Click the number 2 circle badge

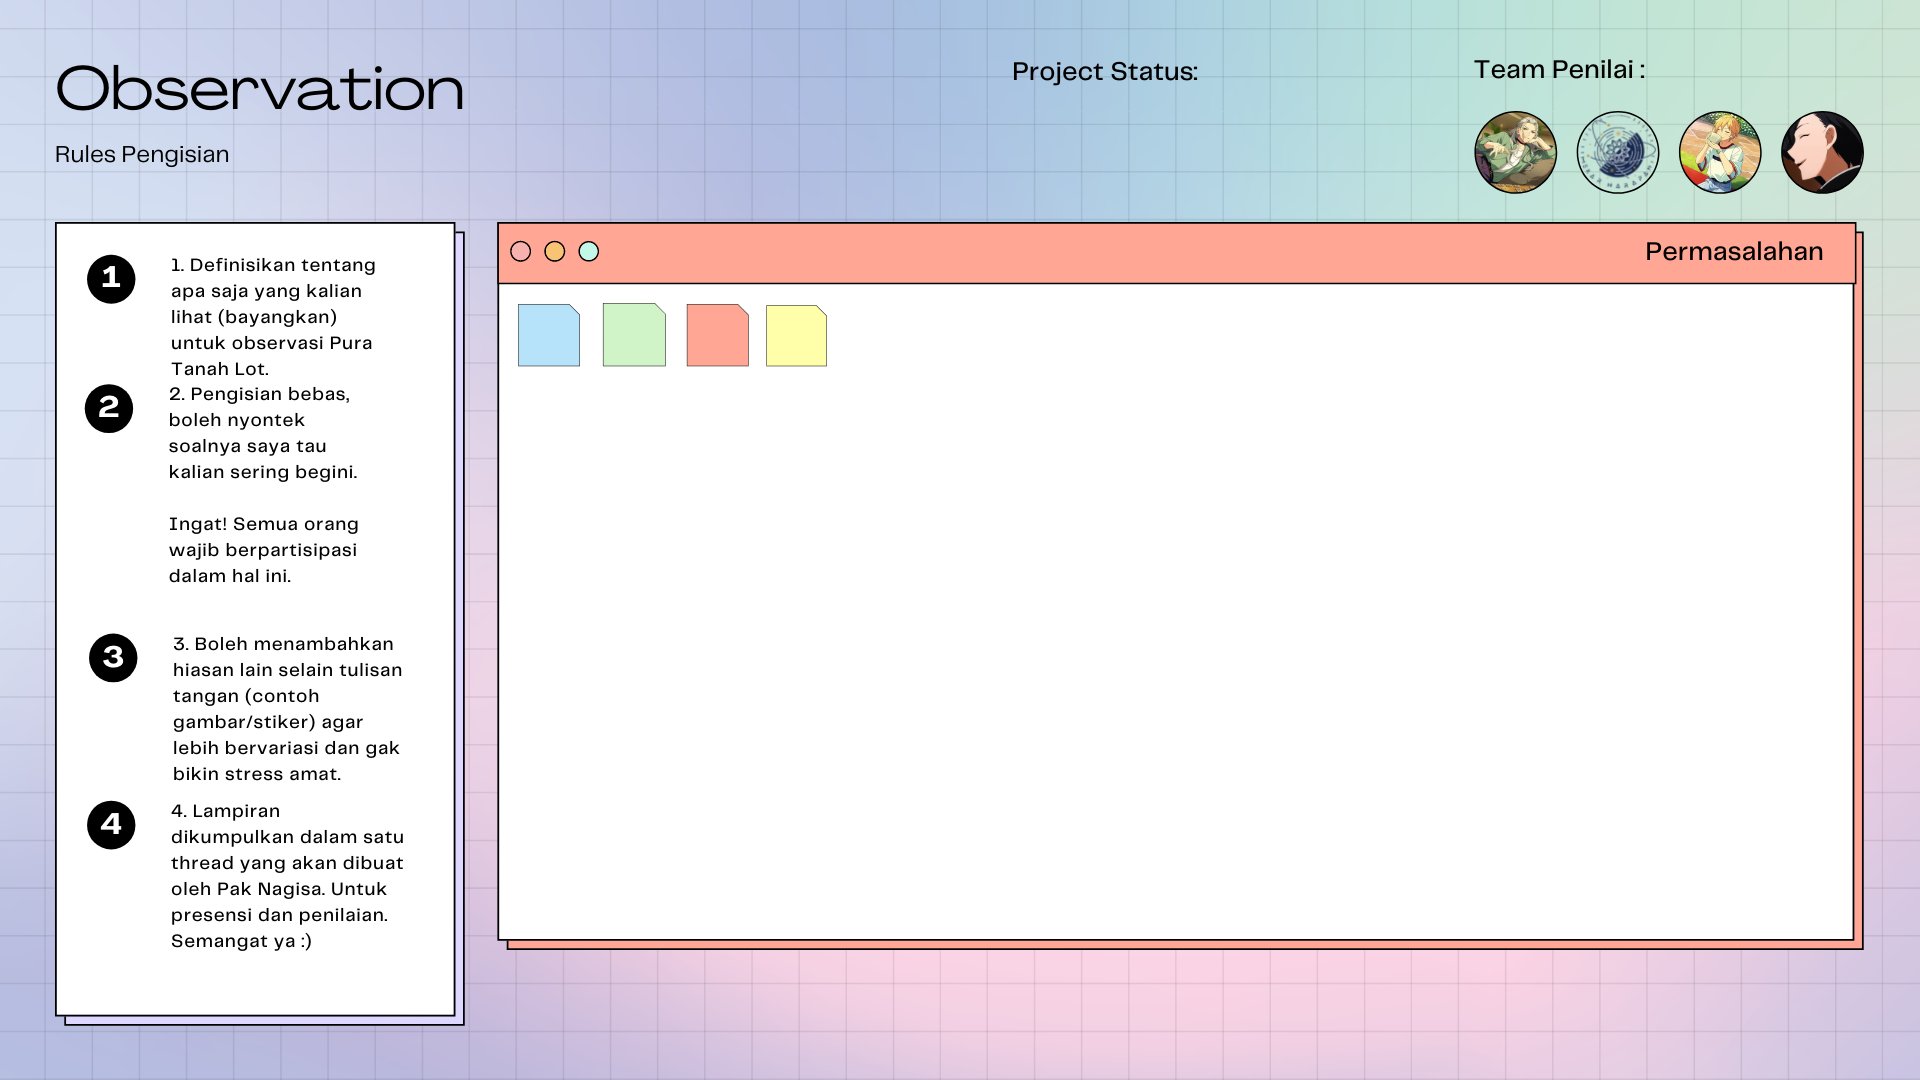tap(109, 408)
